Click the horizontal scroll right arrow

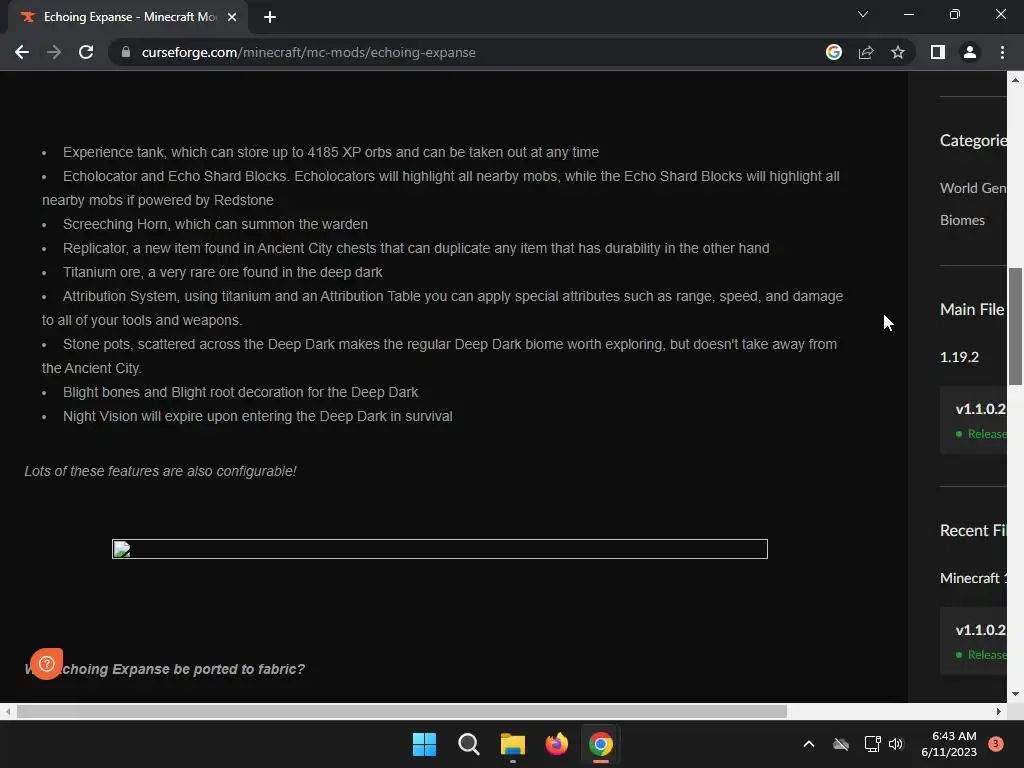pos(999,711)
